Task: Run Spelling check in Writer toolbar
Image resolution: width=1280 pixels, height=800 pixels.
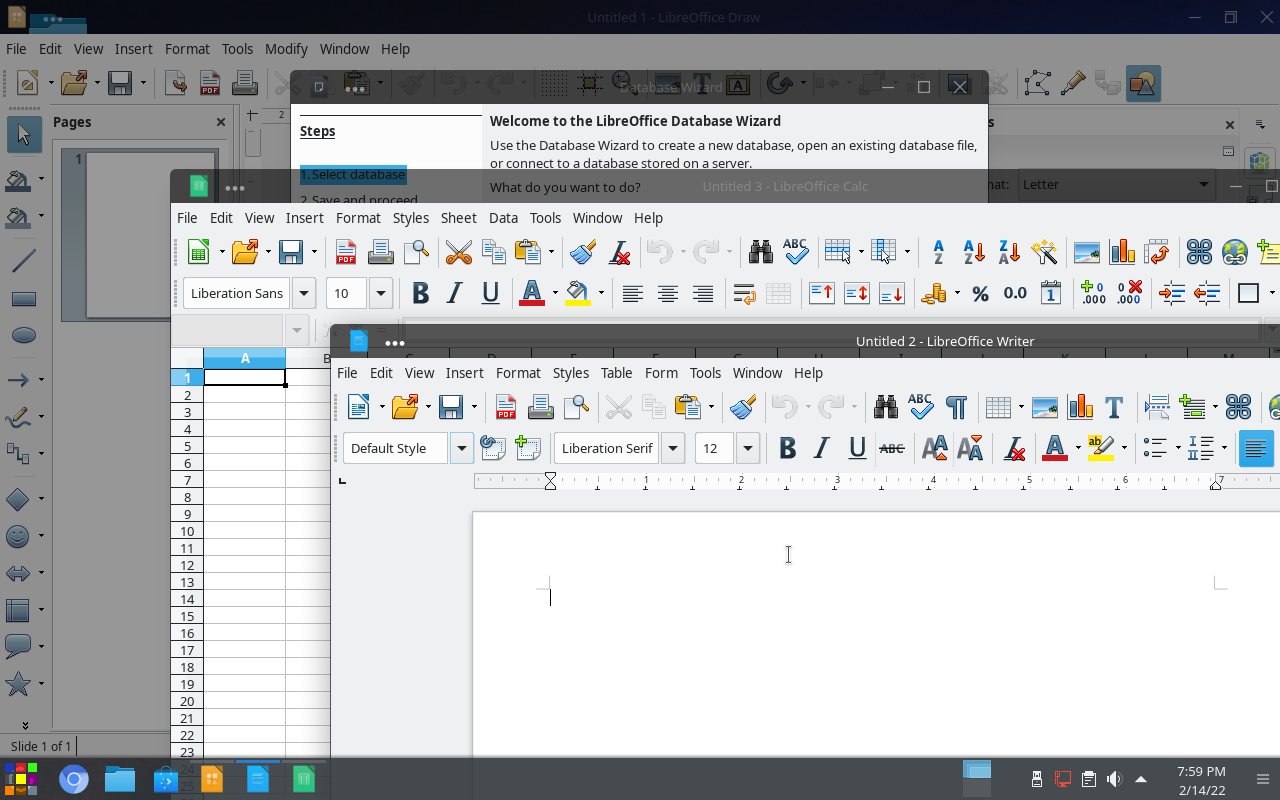Action: [921, 407]
